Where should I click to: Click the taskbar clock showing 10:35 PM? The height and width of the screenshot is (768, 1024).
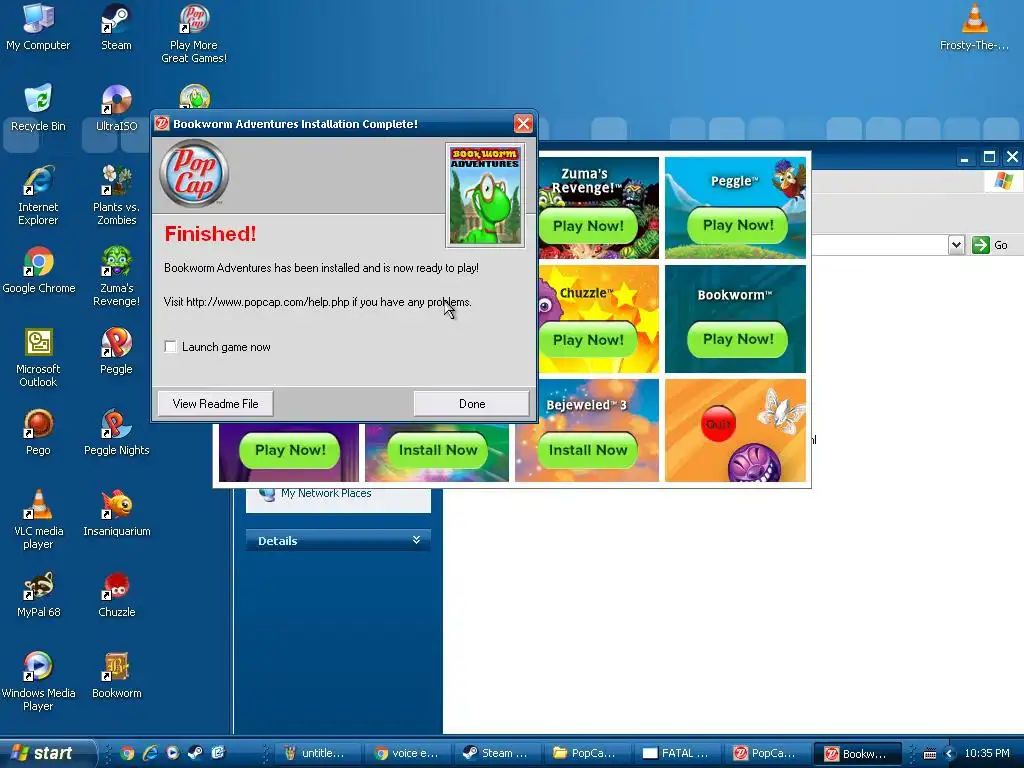(x=987, y=753)
